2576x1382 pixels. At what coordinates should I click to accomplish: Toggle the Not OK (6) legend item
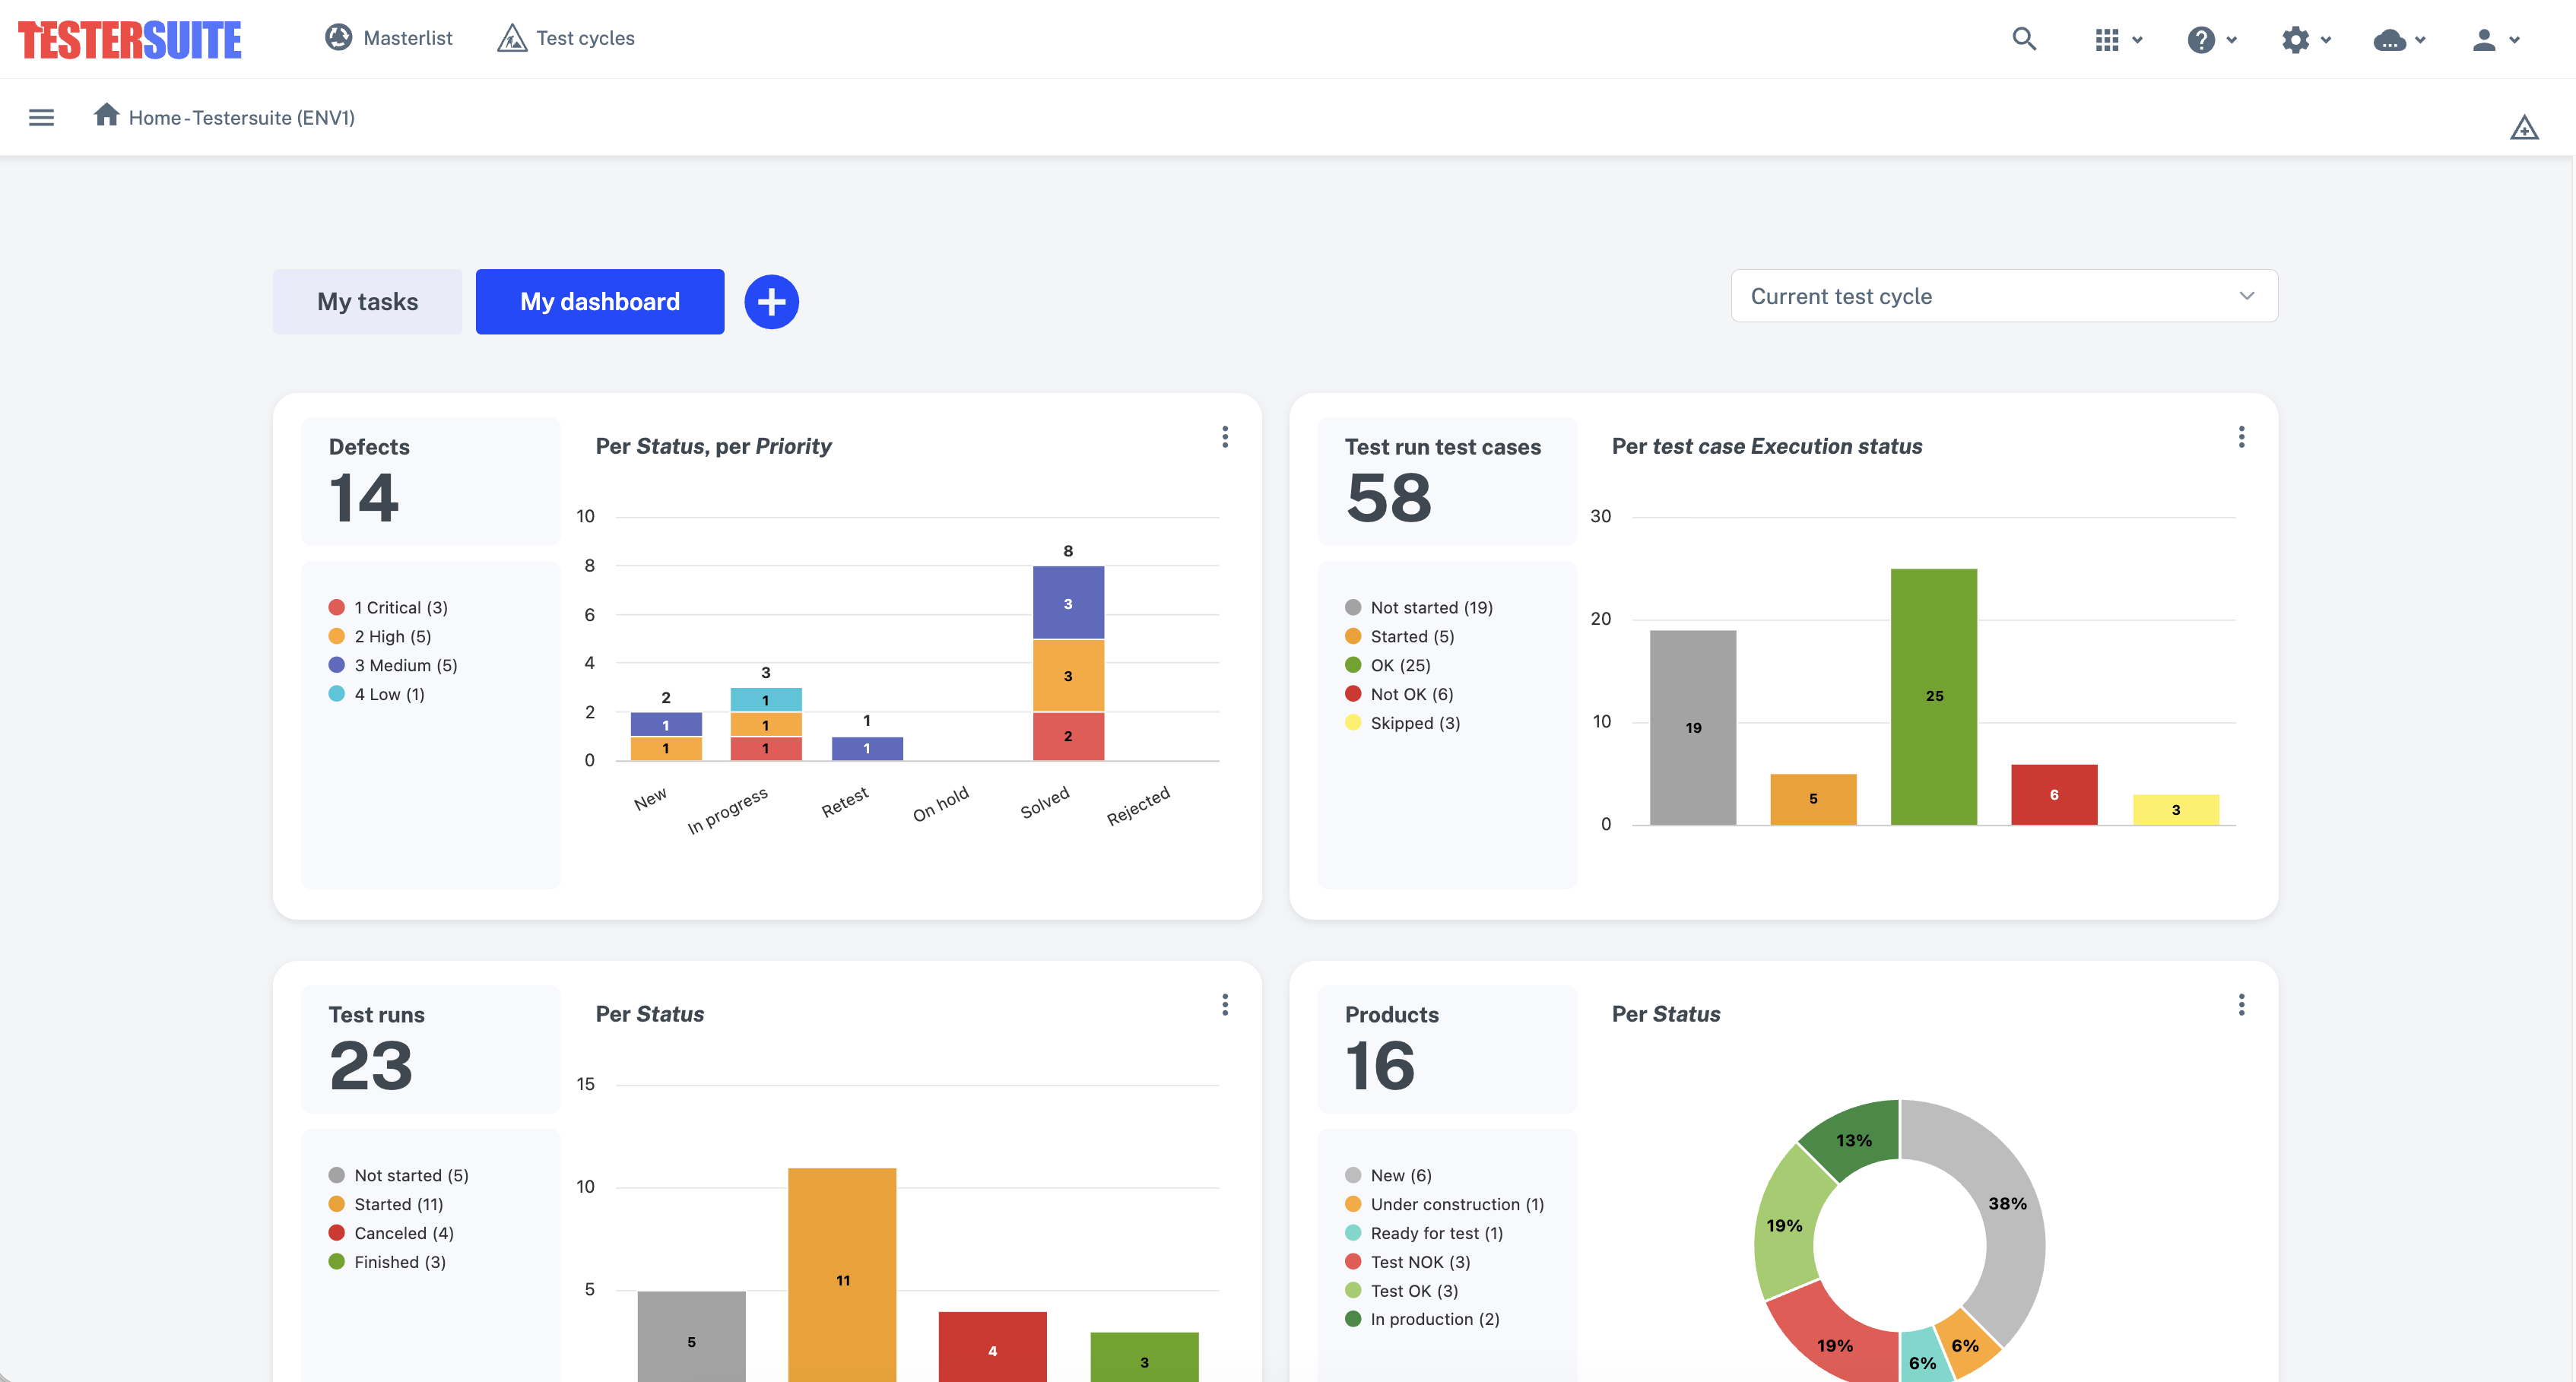coord(1399,695)
